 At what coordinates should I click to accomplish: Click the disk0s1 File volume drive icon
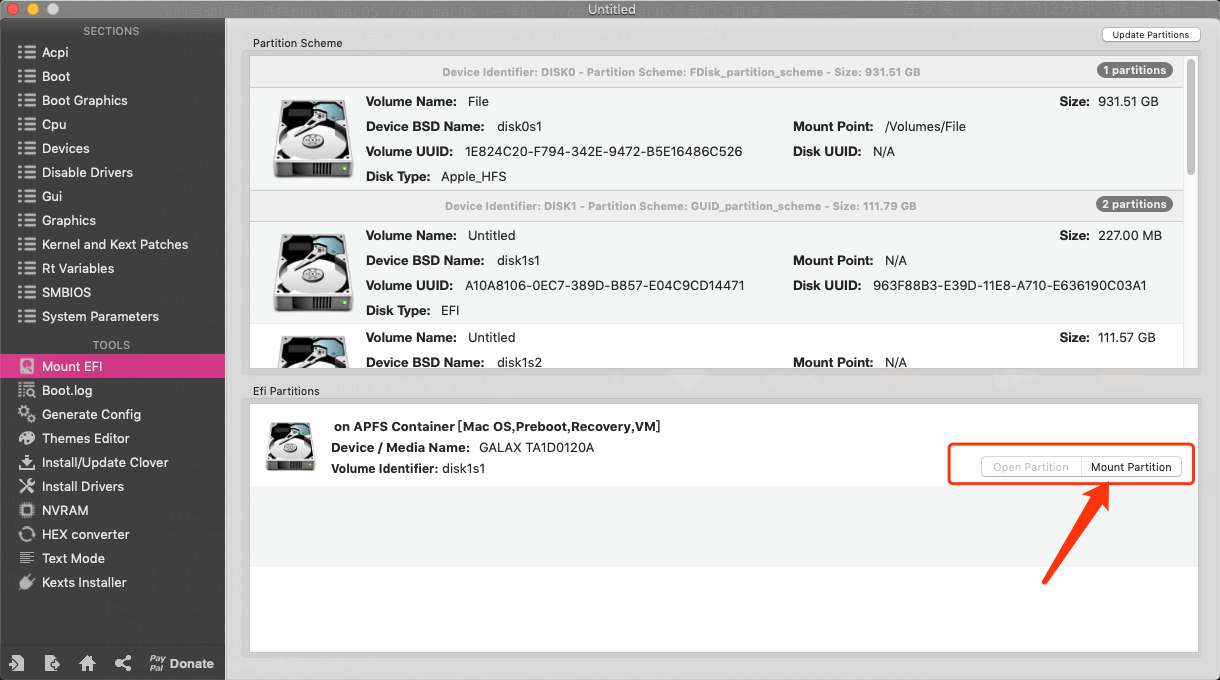point(312,139)
